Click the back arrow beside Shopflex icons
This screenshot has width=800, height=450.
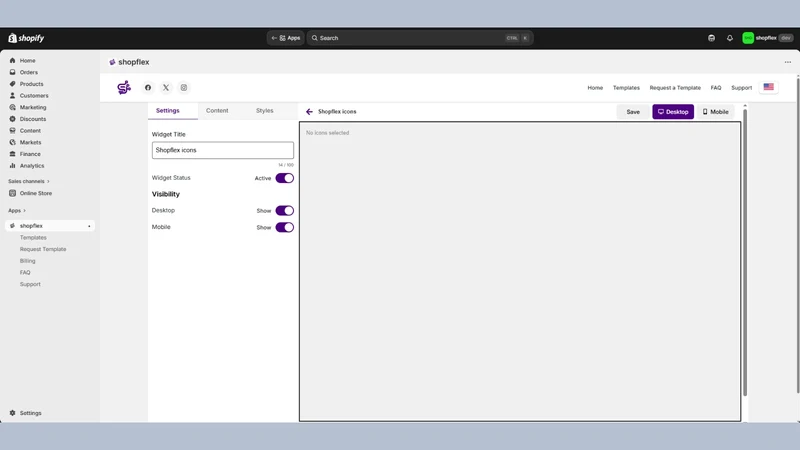point(309,112)
